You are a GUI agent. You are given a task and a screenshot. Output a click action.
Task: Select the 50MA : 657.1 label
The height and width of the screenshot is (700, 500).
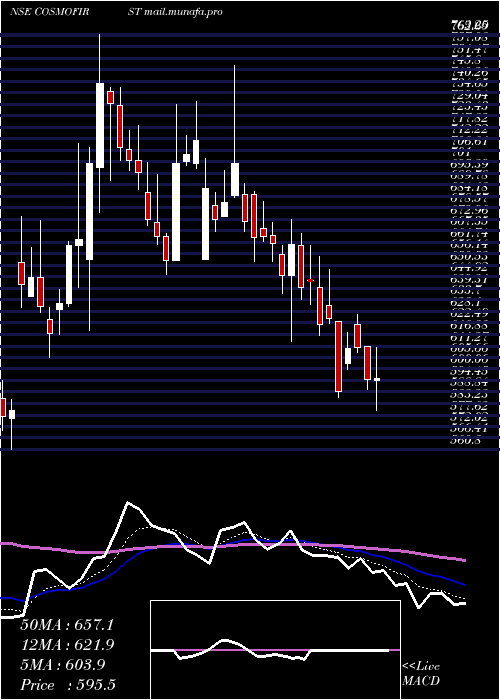coord(67,625)
